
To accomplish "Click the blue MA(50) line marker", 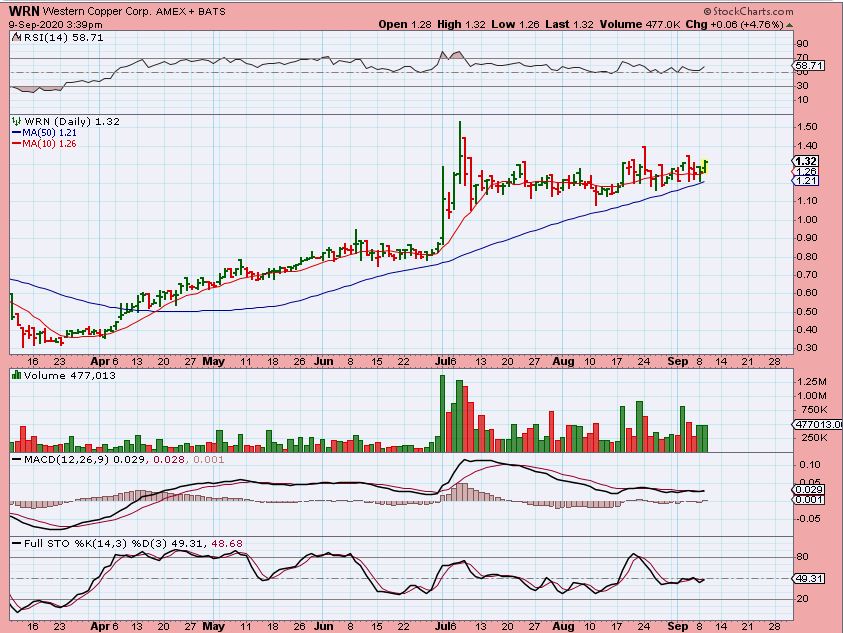I will click(x=17, y=133).
